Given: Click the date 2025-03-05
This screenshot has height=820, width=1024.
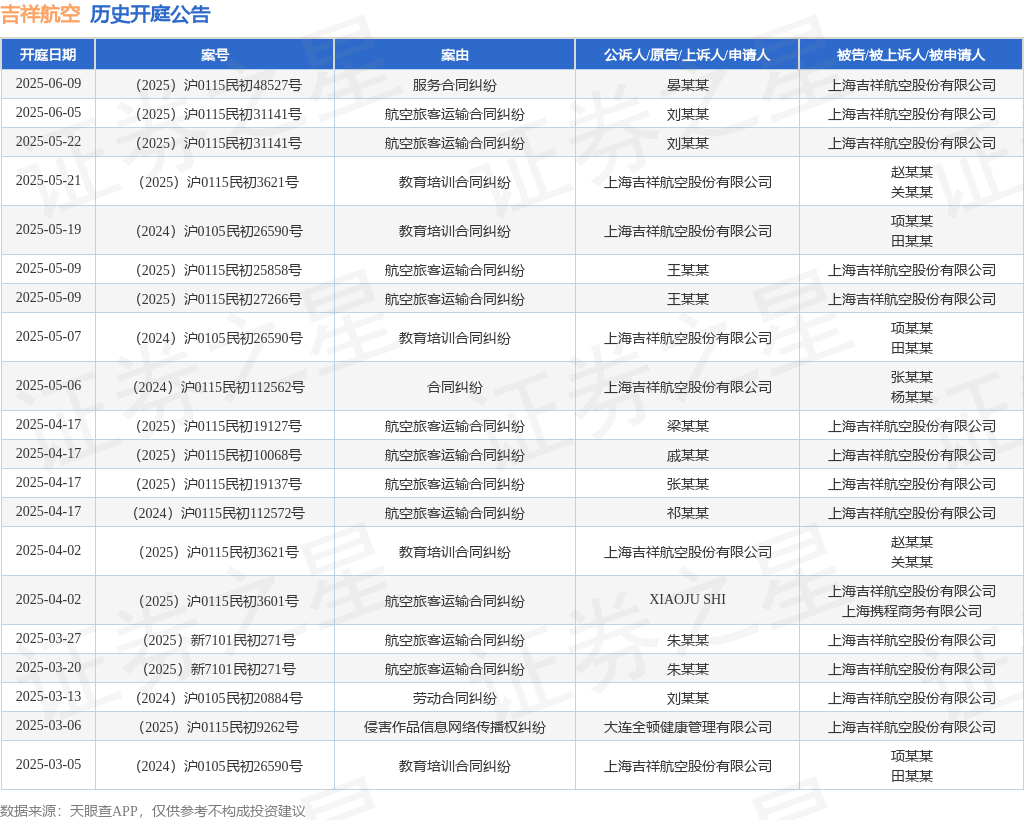Looking at the screenshot, I should 48,764.
